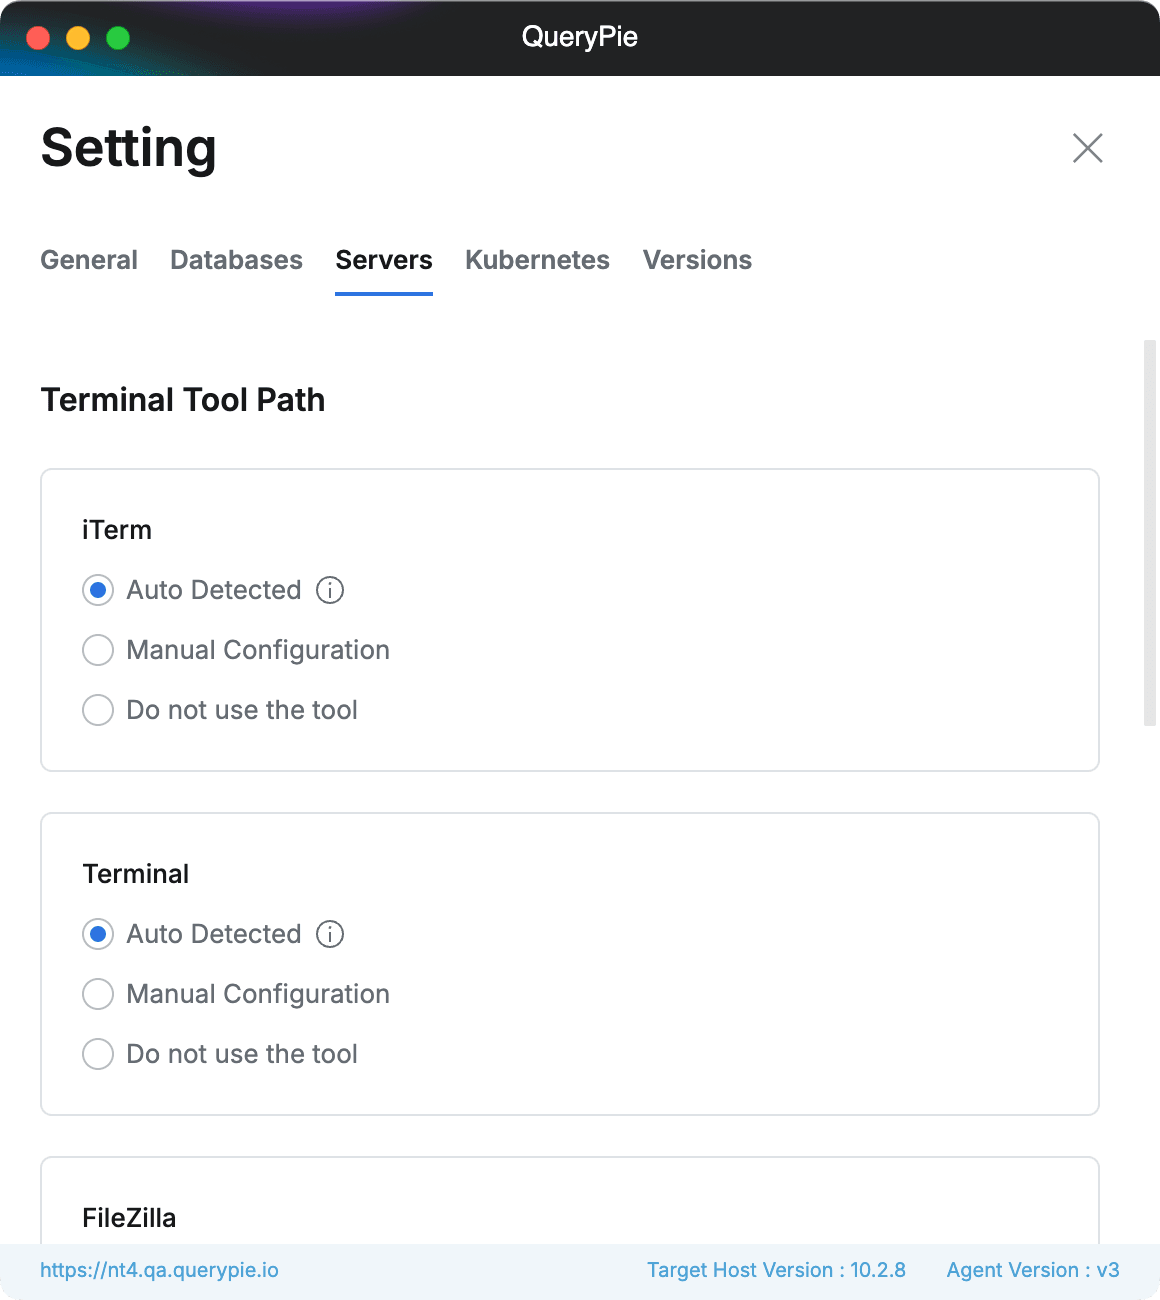Viewport: 1160px width, 1300px height.
Task: Click the Agent Version v3 label
Action: pos(1033,1270)
